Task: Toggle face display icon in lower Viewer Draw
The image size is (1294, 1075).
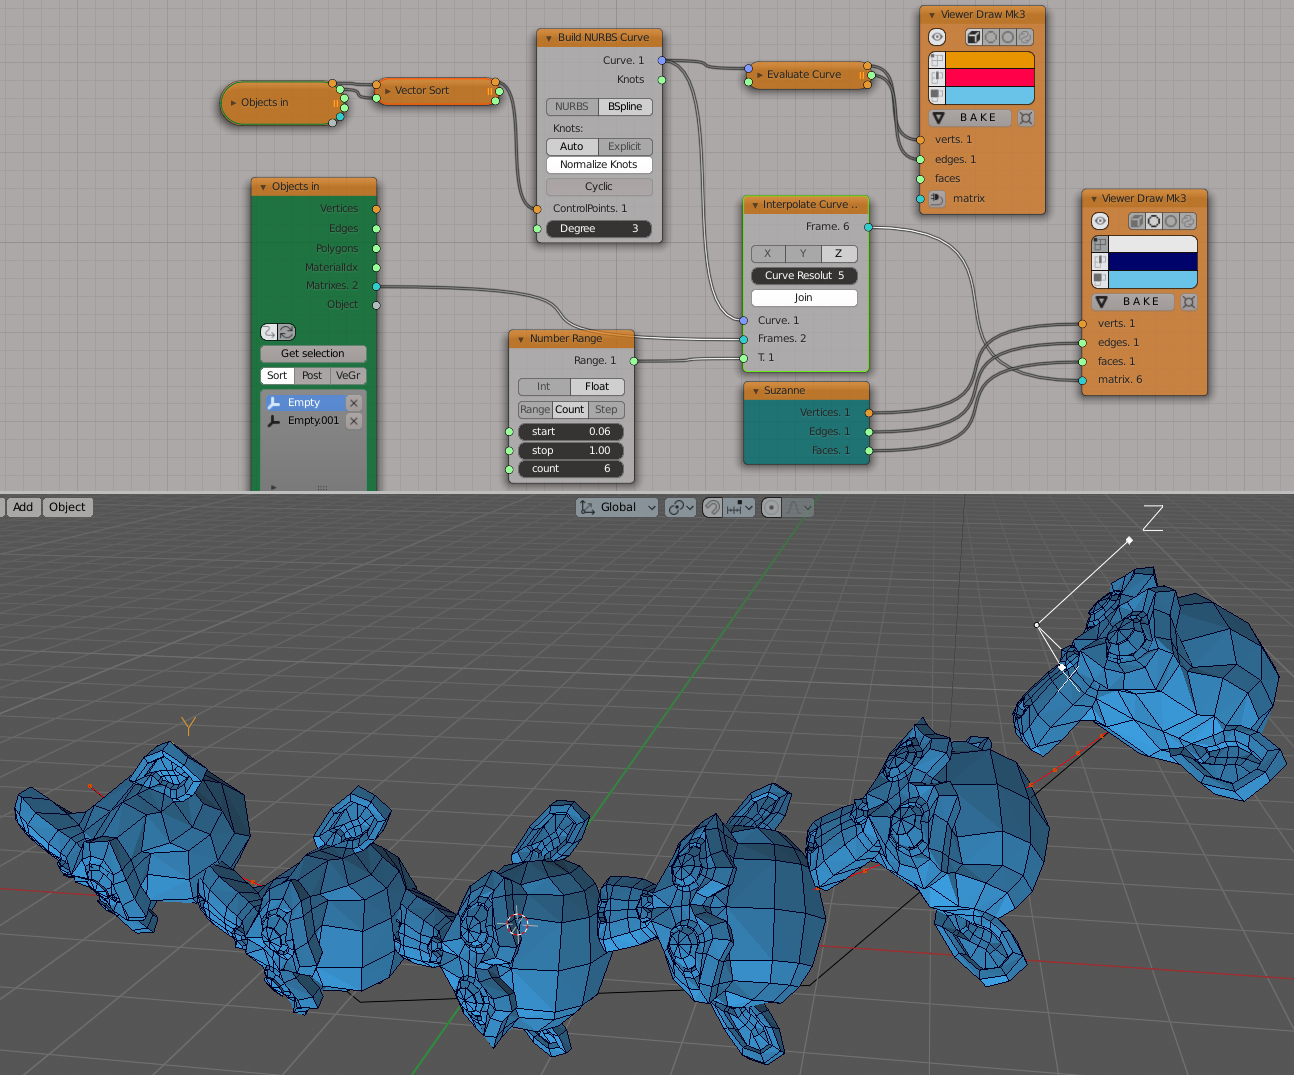Action: tap(1100, 279)
